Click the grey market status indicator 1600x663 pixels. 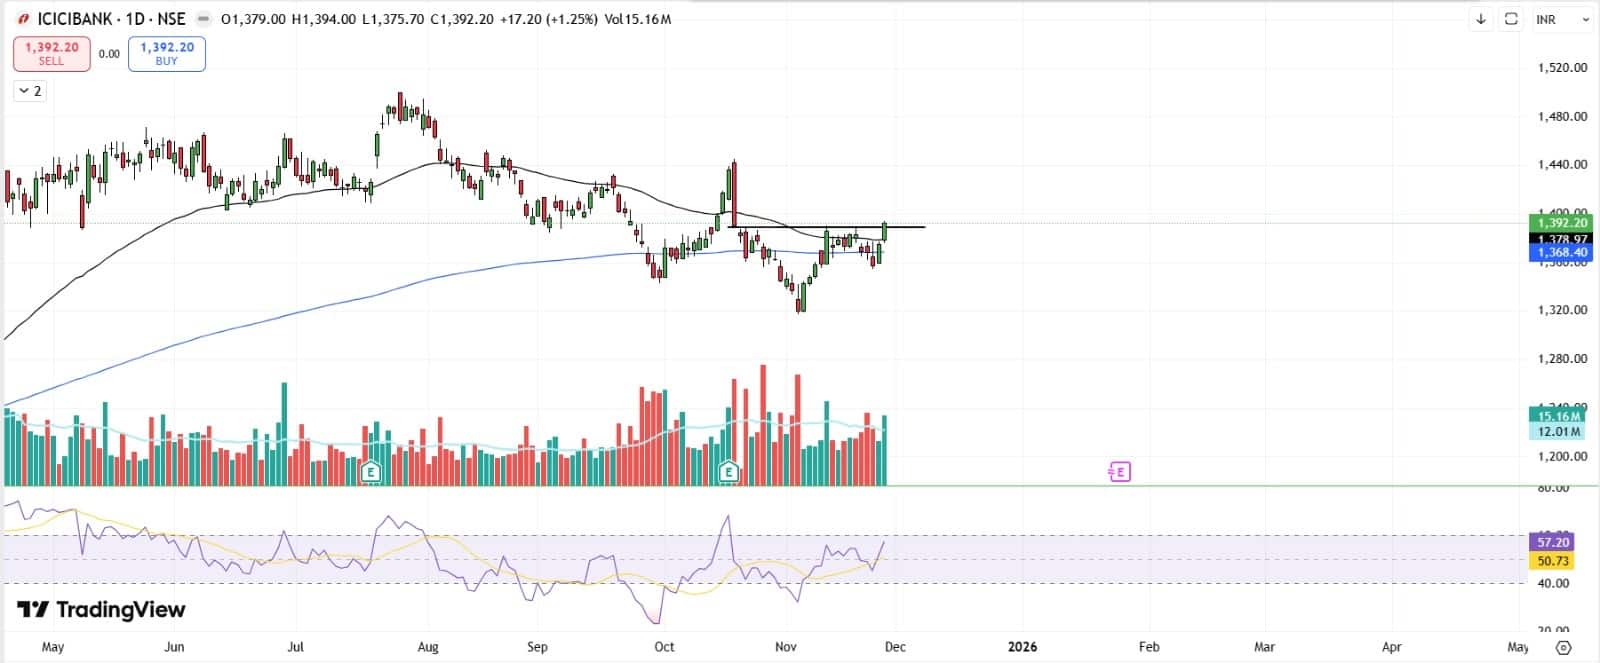pos(203,19)
